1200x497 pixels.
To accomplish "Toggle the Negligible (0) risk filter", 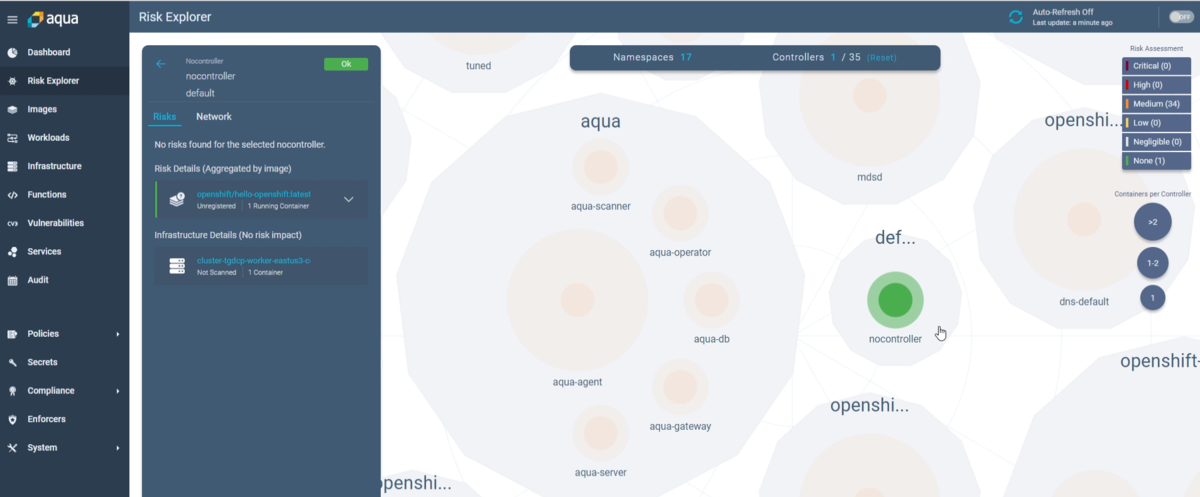I will [1156, 142].
